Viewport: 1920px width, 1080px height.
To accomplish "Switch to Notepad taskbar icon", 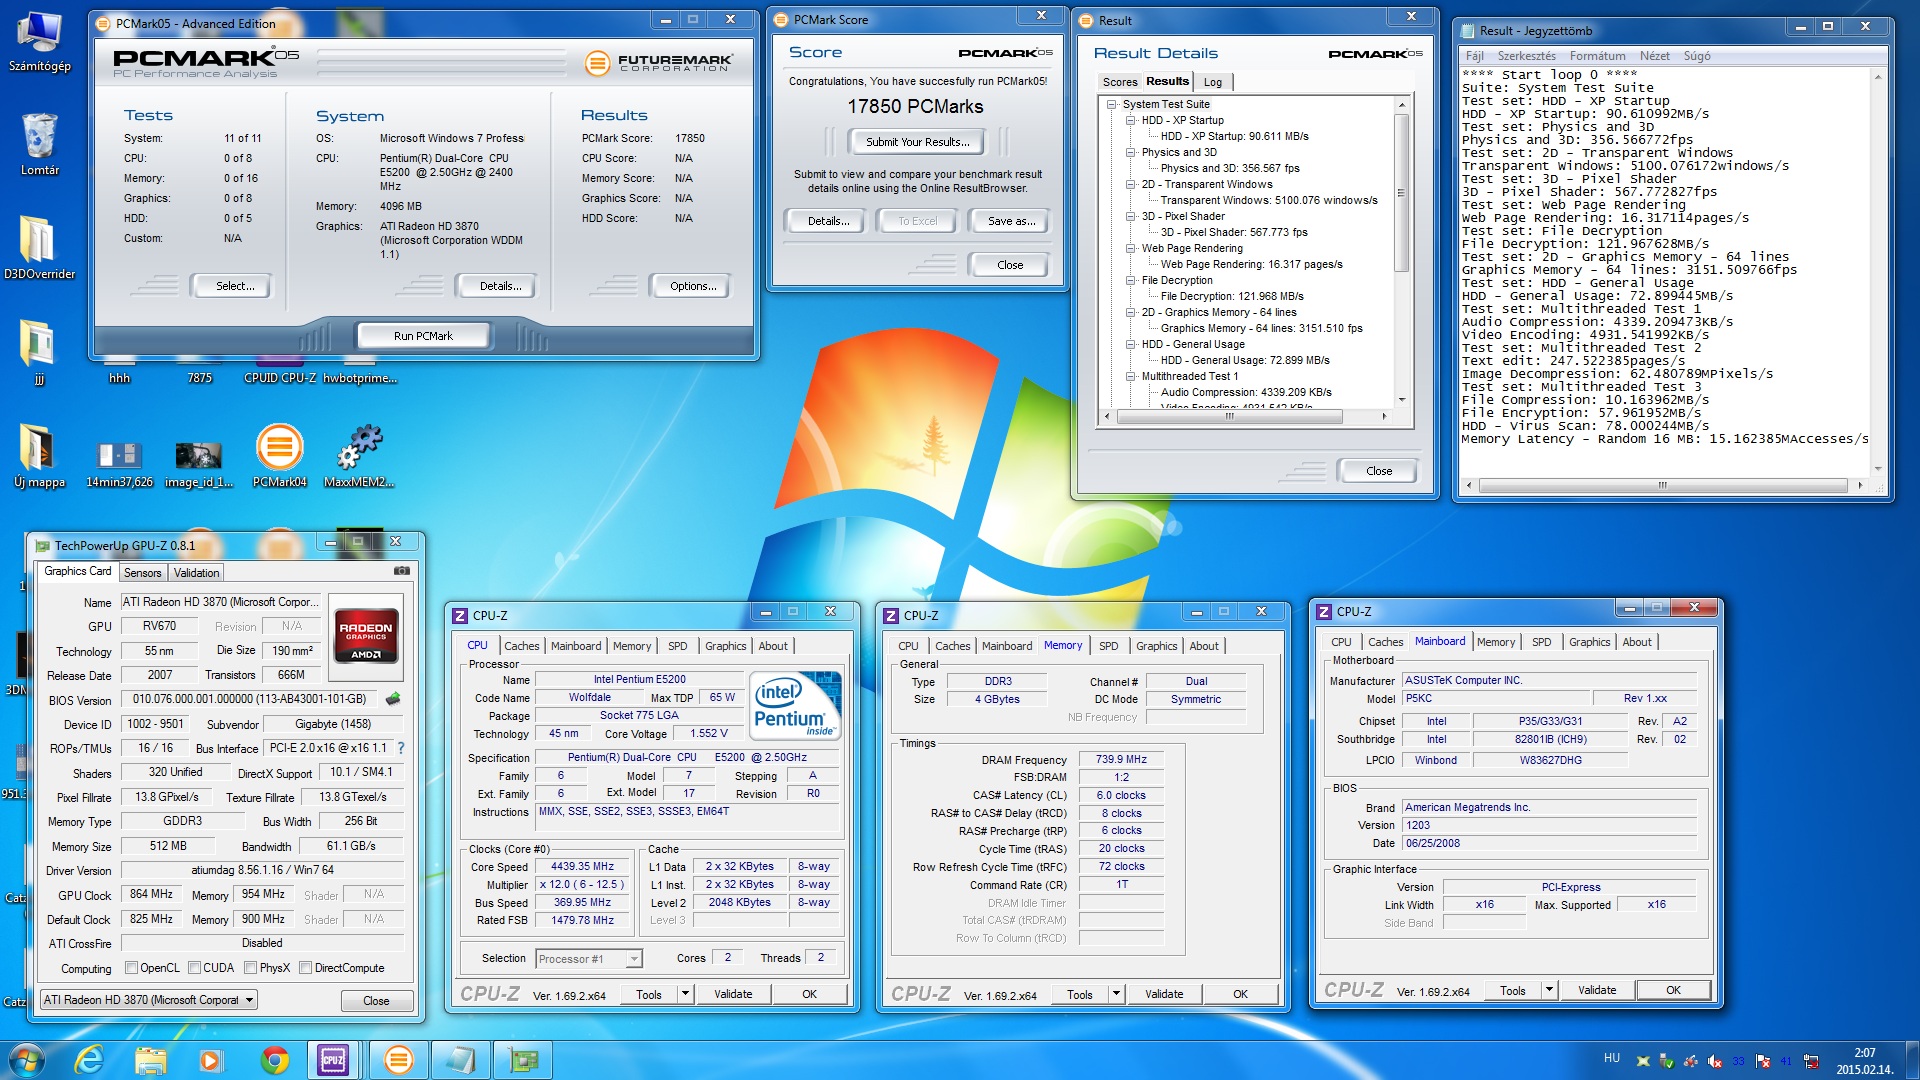I will click(x=461, y=1060).
